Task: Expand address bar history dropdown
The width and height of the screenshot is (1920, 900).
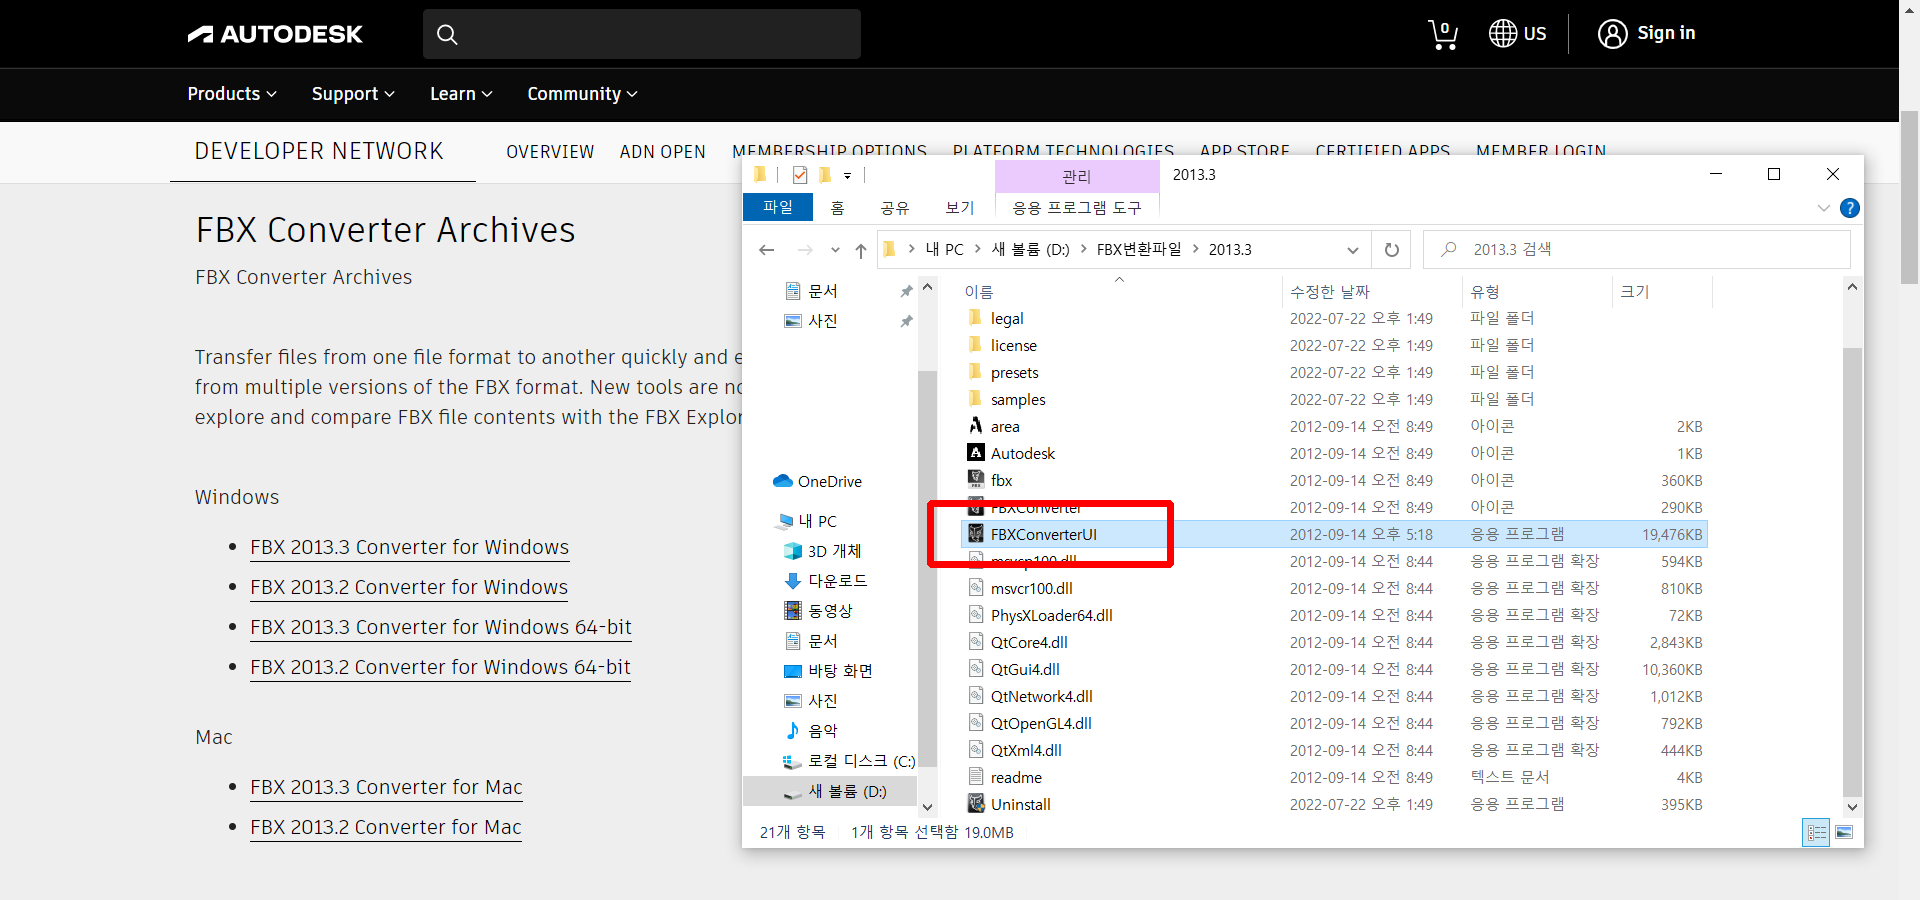Action: coord(1353,250)
